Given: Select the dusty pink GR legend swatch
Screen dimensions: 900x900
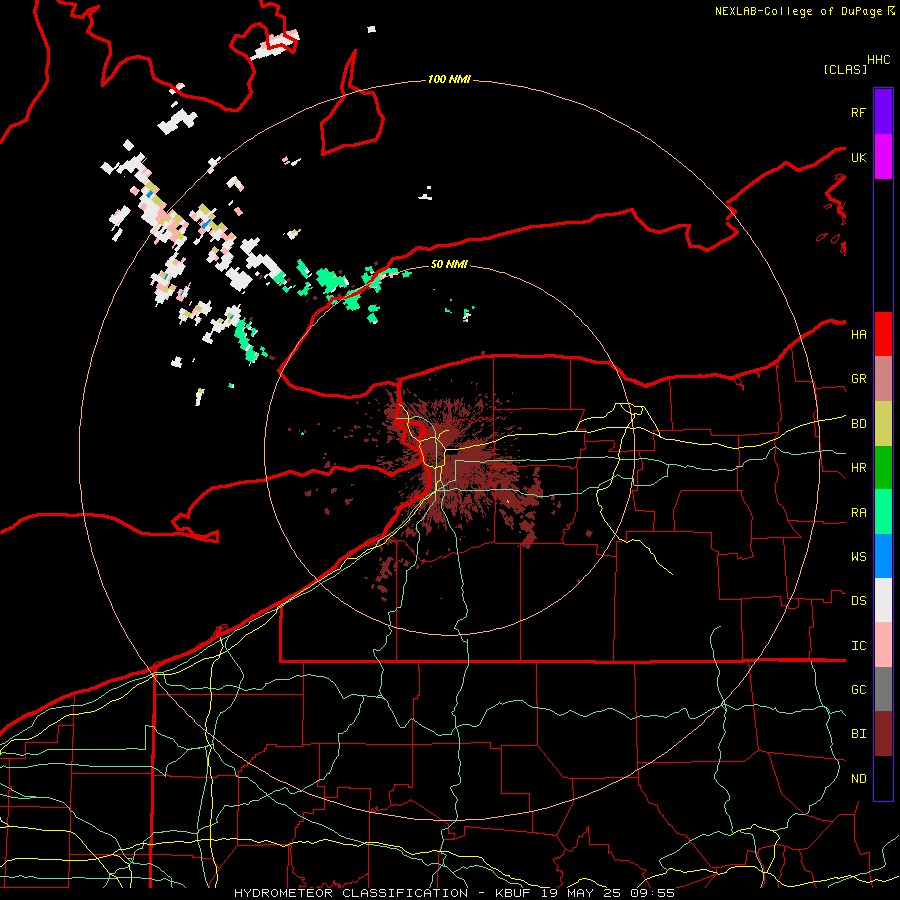Looking at the screenshot, I should click(x=883, y=379).
